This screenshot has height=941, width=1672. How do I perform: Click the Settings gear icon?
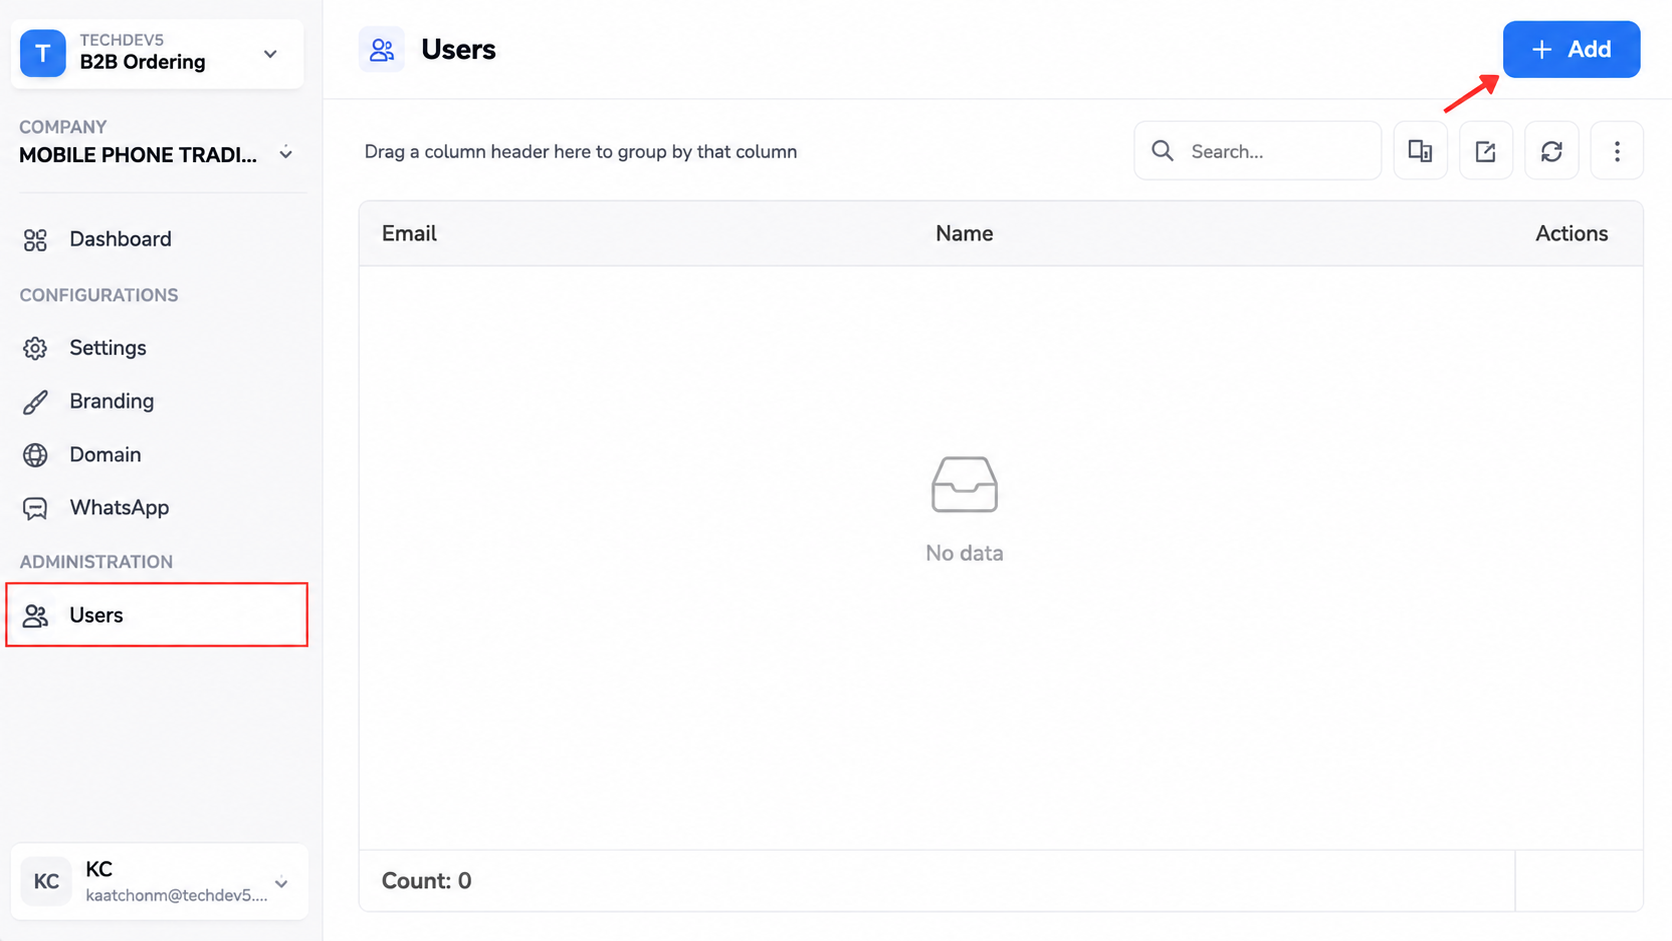pyautogui.click(x=35, y=348)
